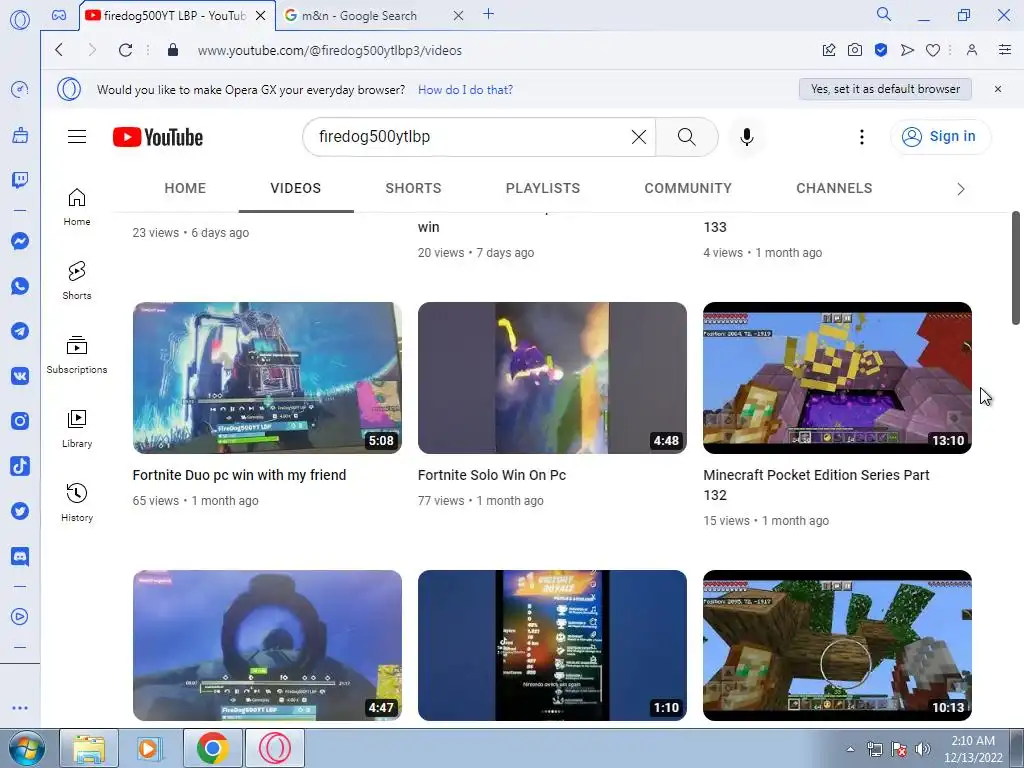Open YouTube hamburger guide menu

77,136
